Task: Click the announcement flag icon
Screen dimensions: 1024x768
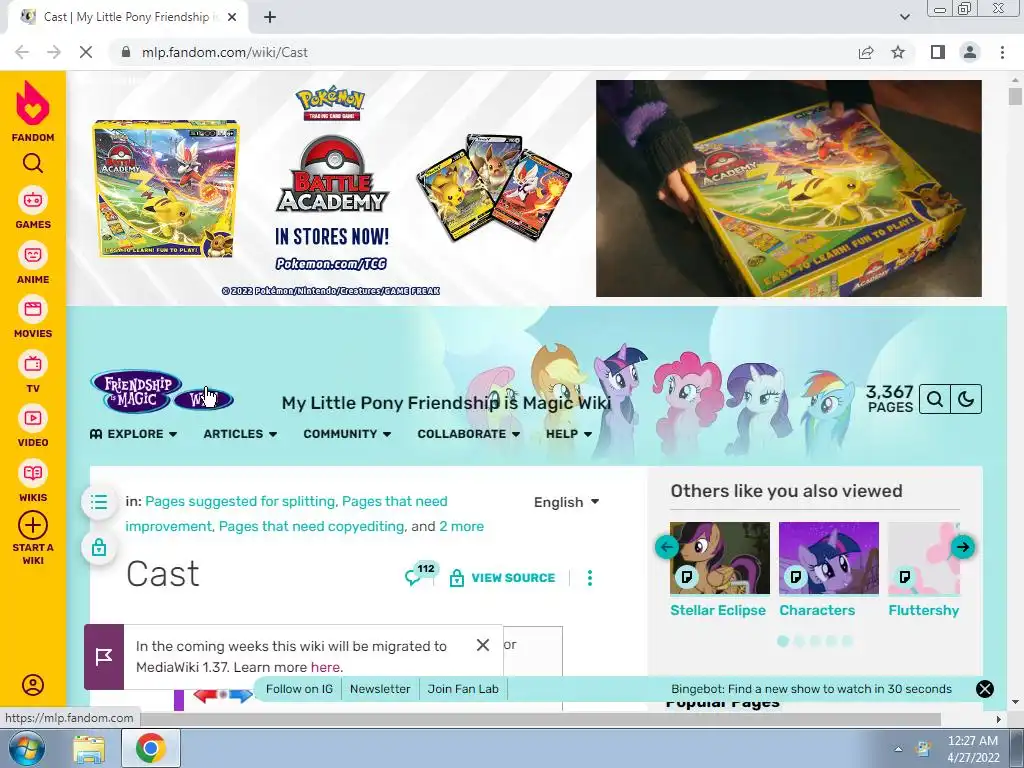Action: (104, 657)
